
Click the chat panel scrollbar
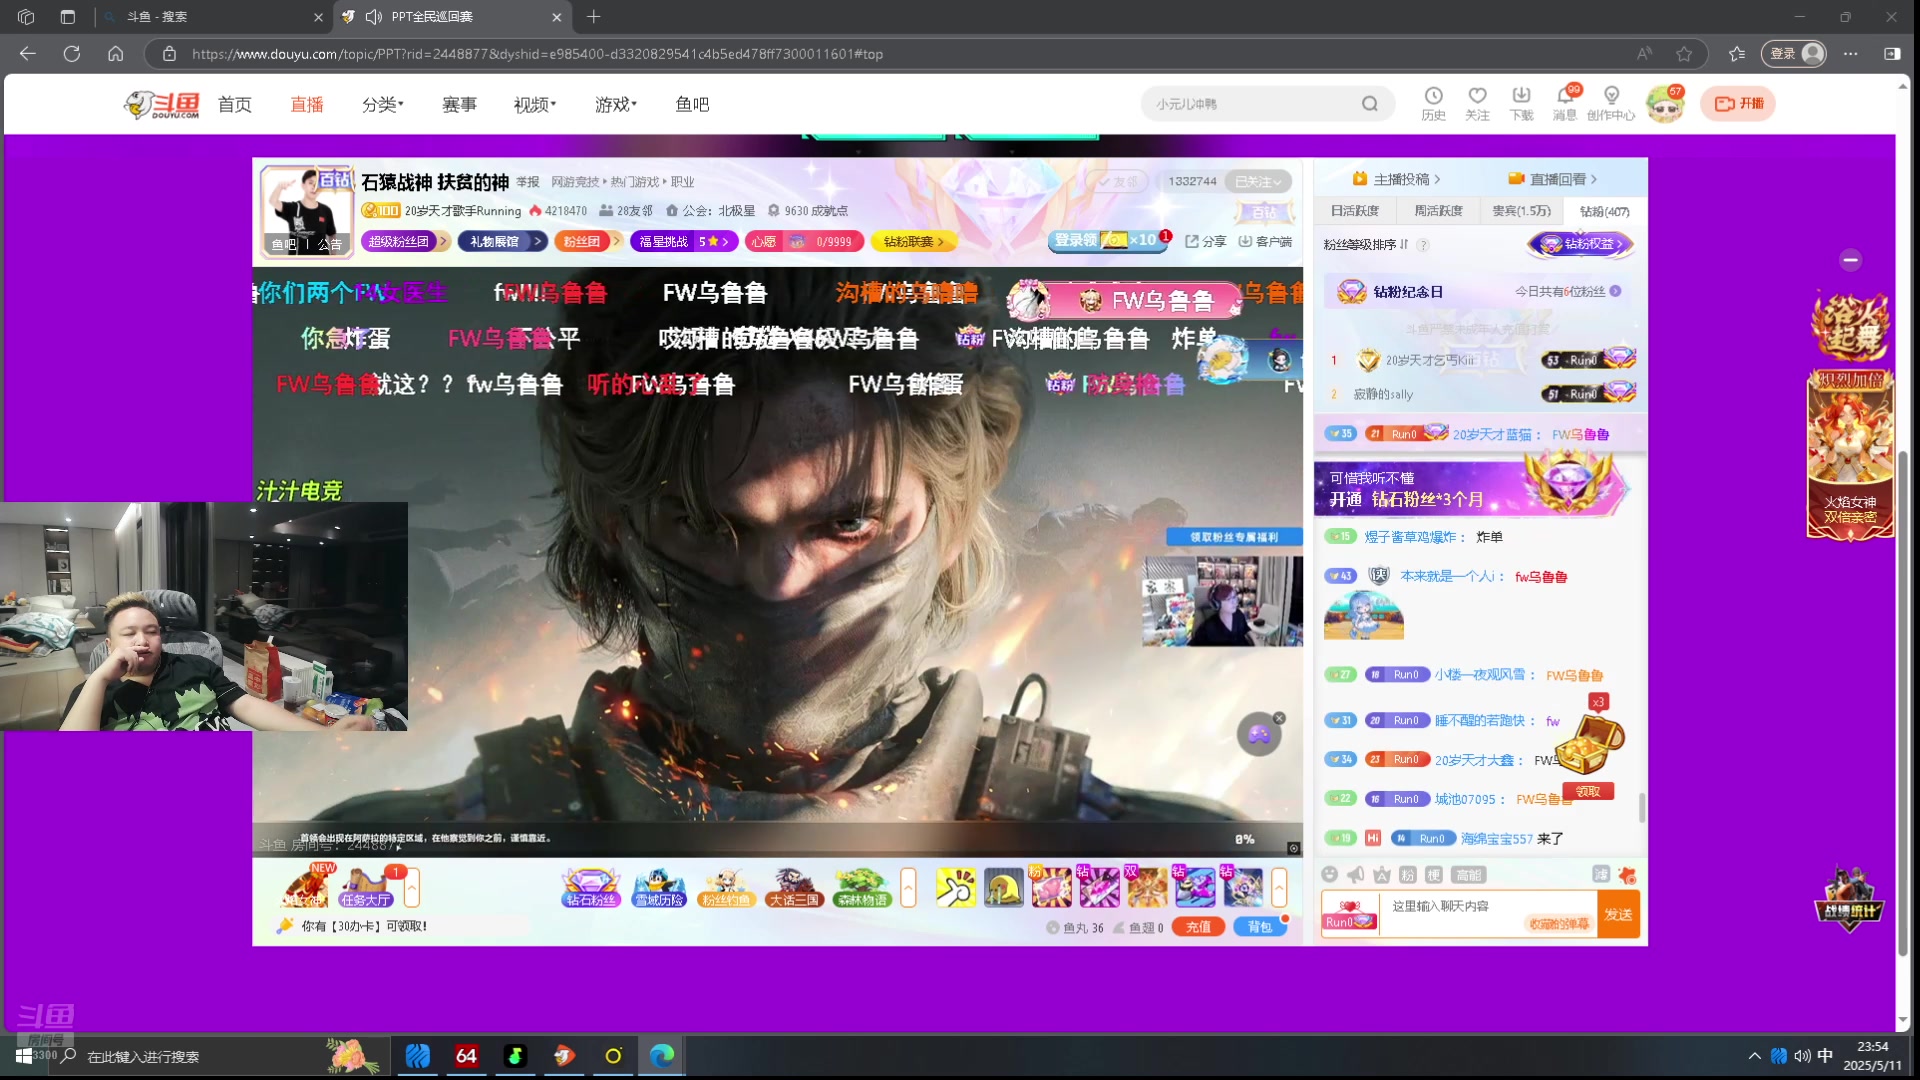click(1641, 807)
